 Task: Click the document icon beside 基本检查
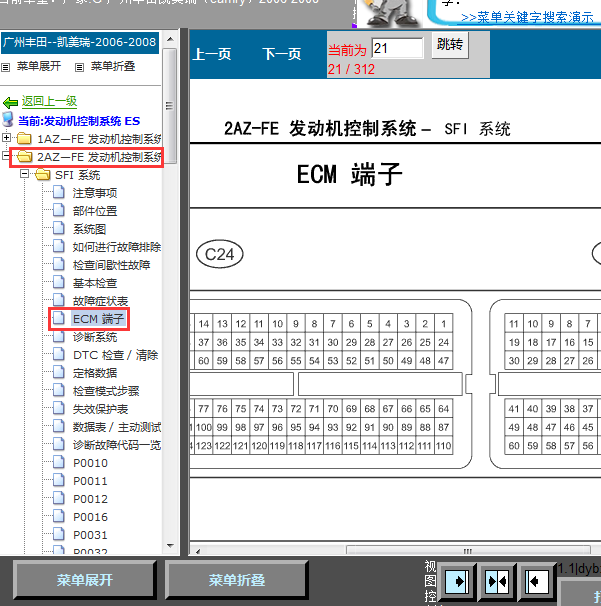point(58,282)
